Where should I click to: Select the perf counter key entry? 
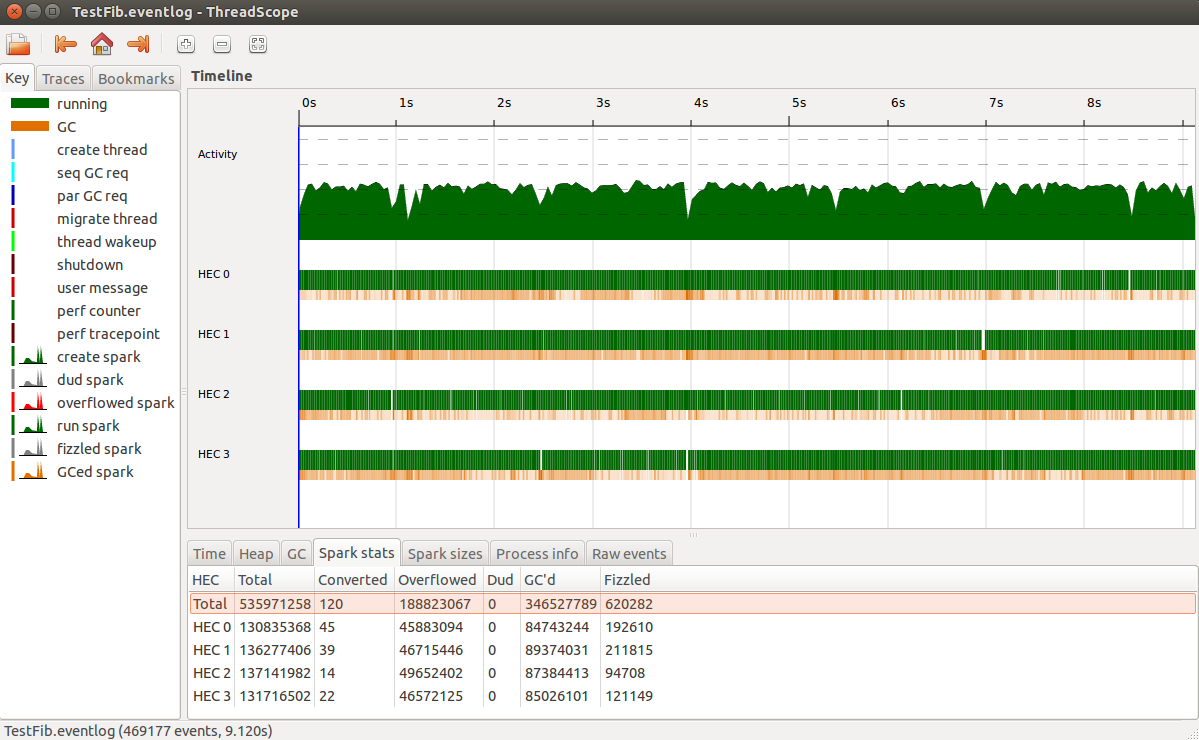[x=99, y=310]
